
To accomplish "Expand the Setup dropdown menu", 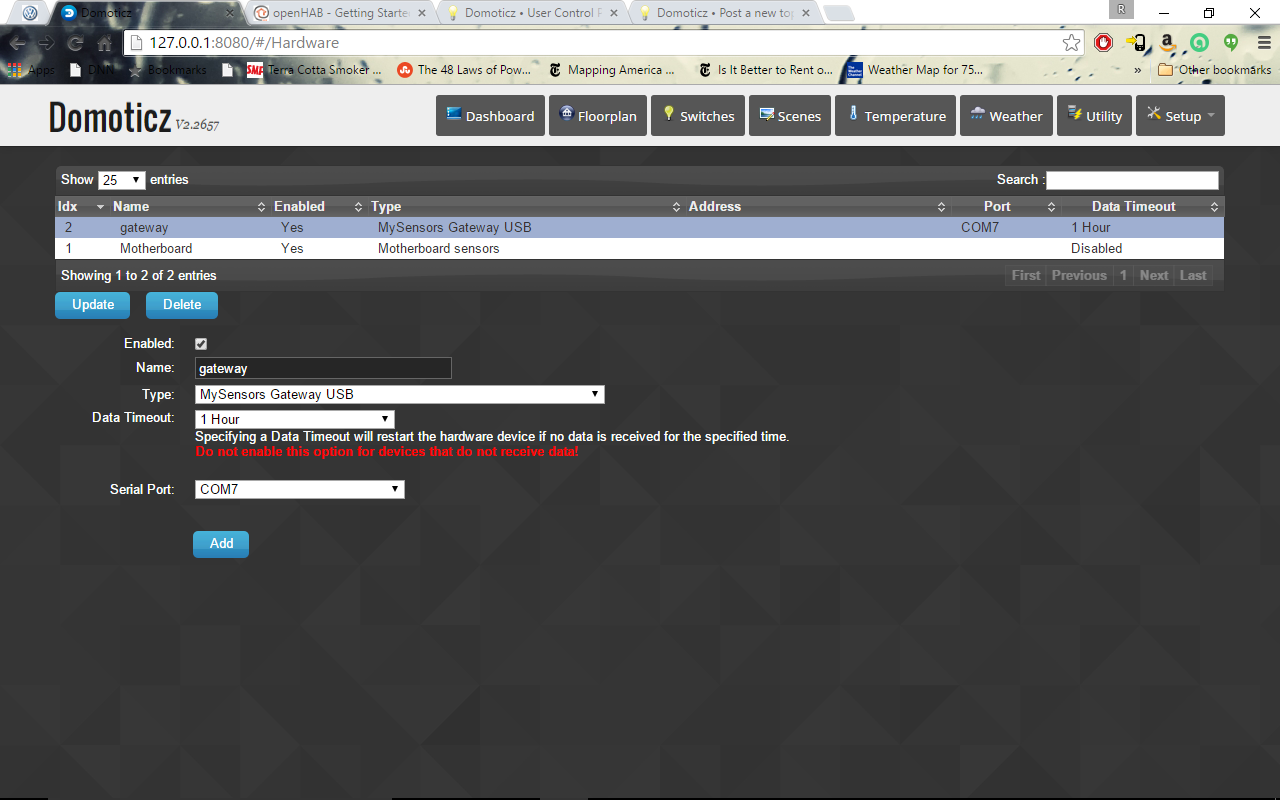I will coord(1180,116).
